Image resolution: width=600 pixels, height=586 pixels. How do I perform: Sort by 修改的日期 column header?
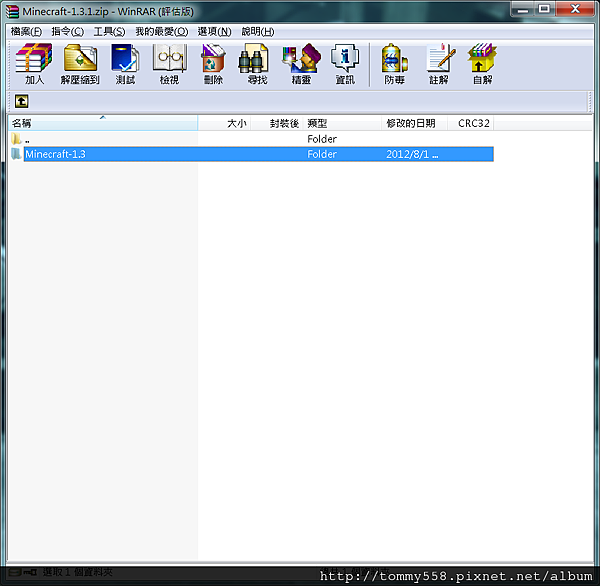click(x=414, y=123)
